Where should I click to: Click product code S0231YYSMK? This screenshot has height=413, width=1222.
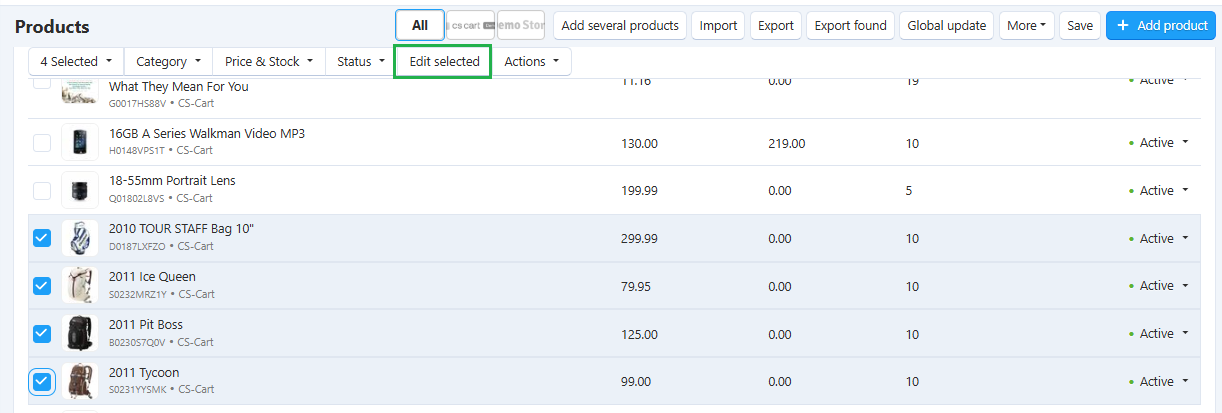pyautogui.click(x=139, y=389)
